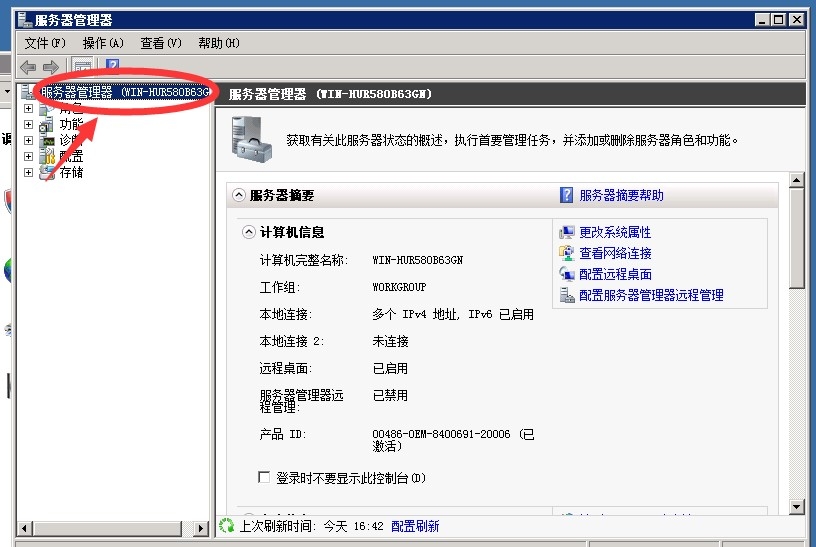Click the 配置 node icon in tree
Viewport: 816px width, 547px height.
click(x=46, y=156)
